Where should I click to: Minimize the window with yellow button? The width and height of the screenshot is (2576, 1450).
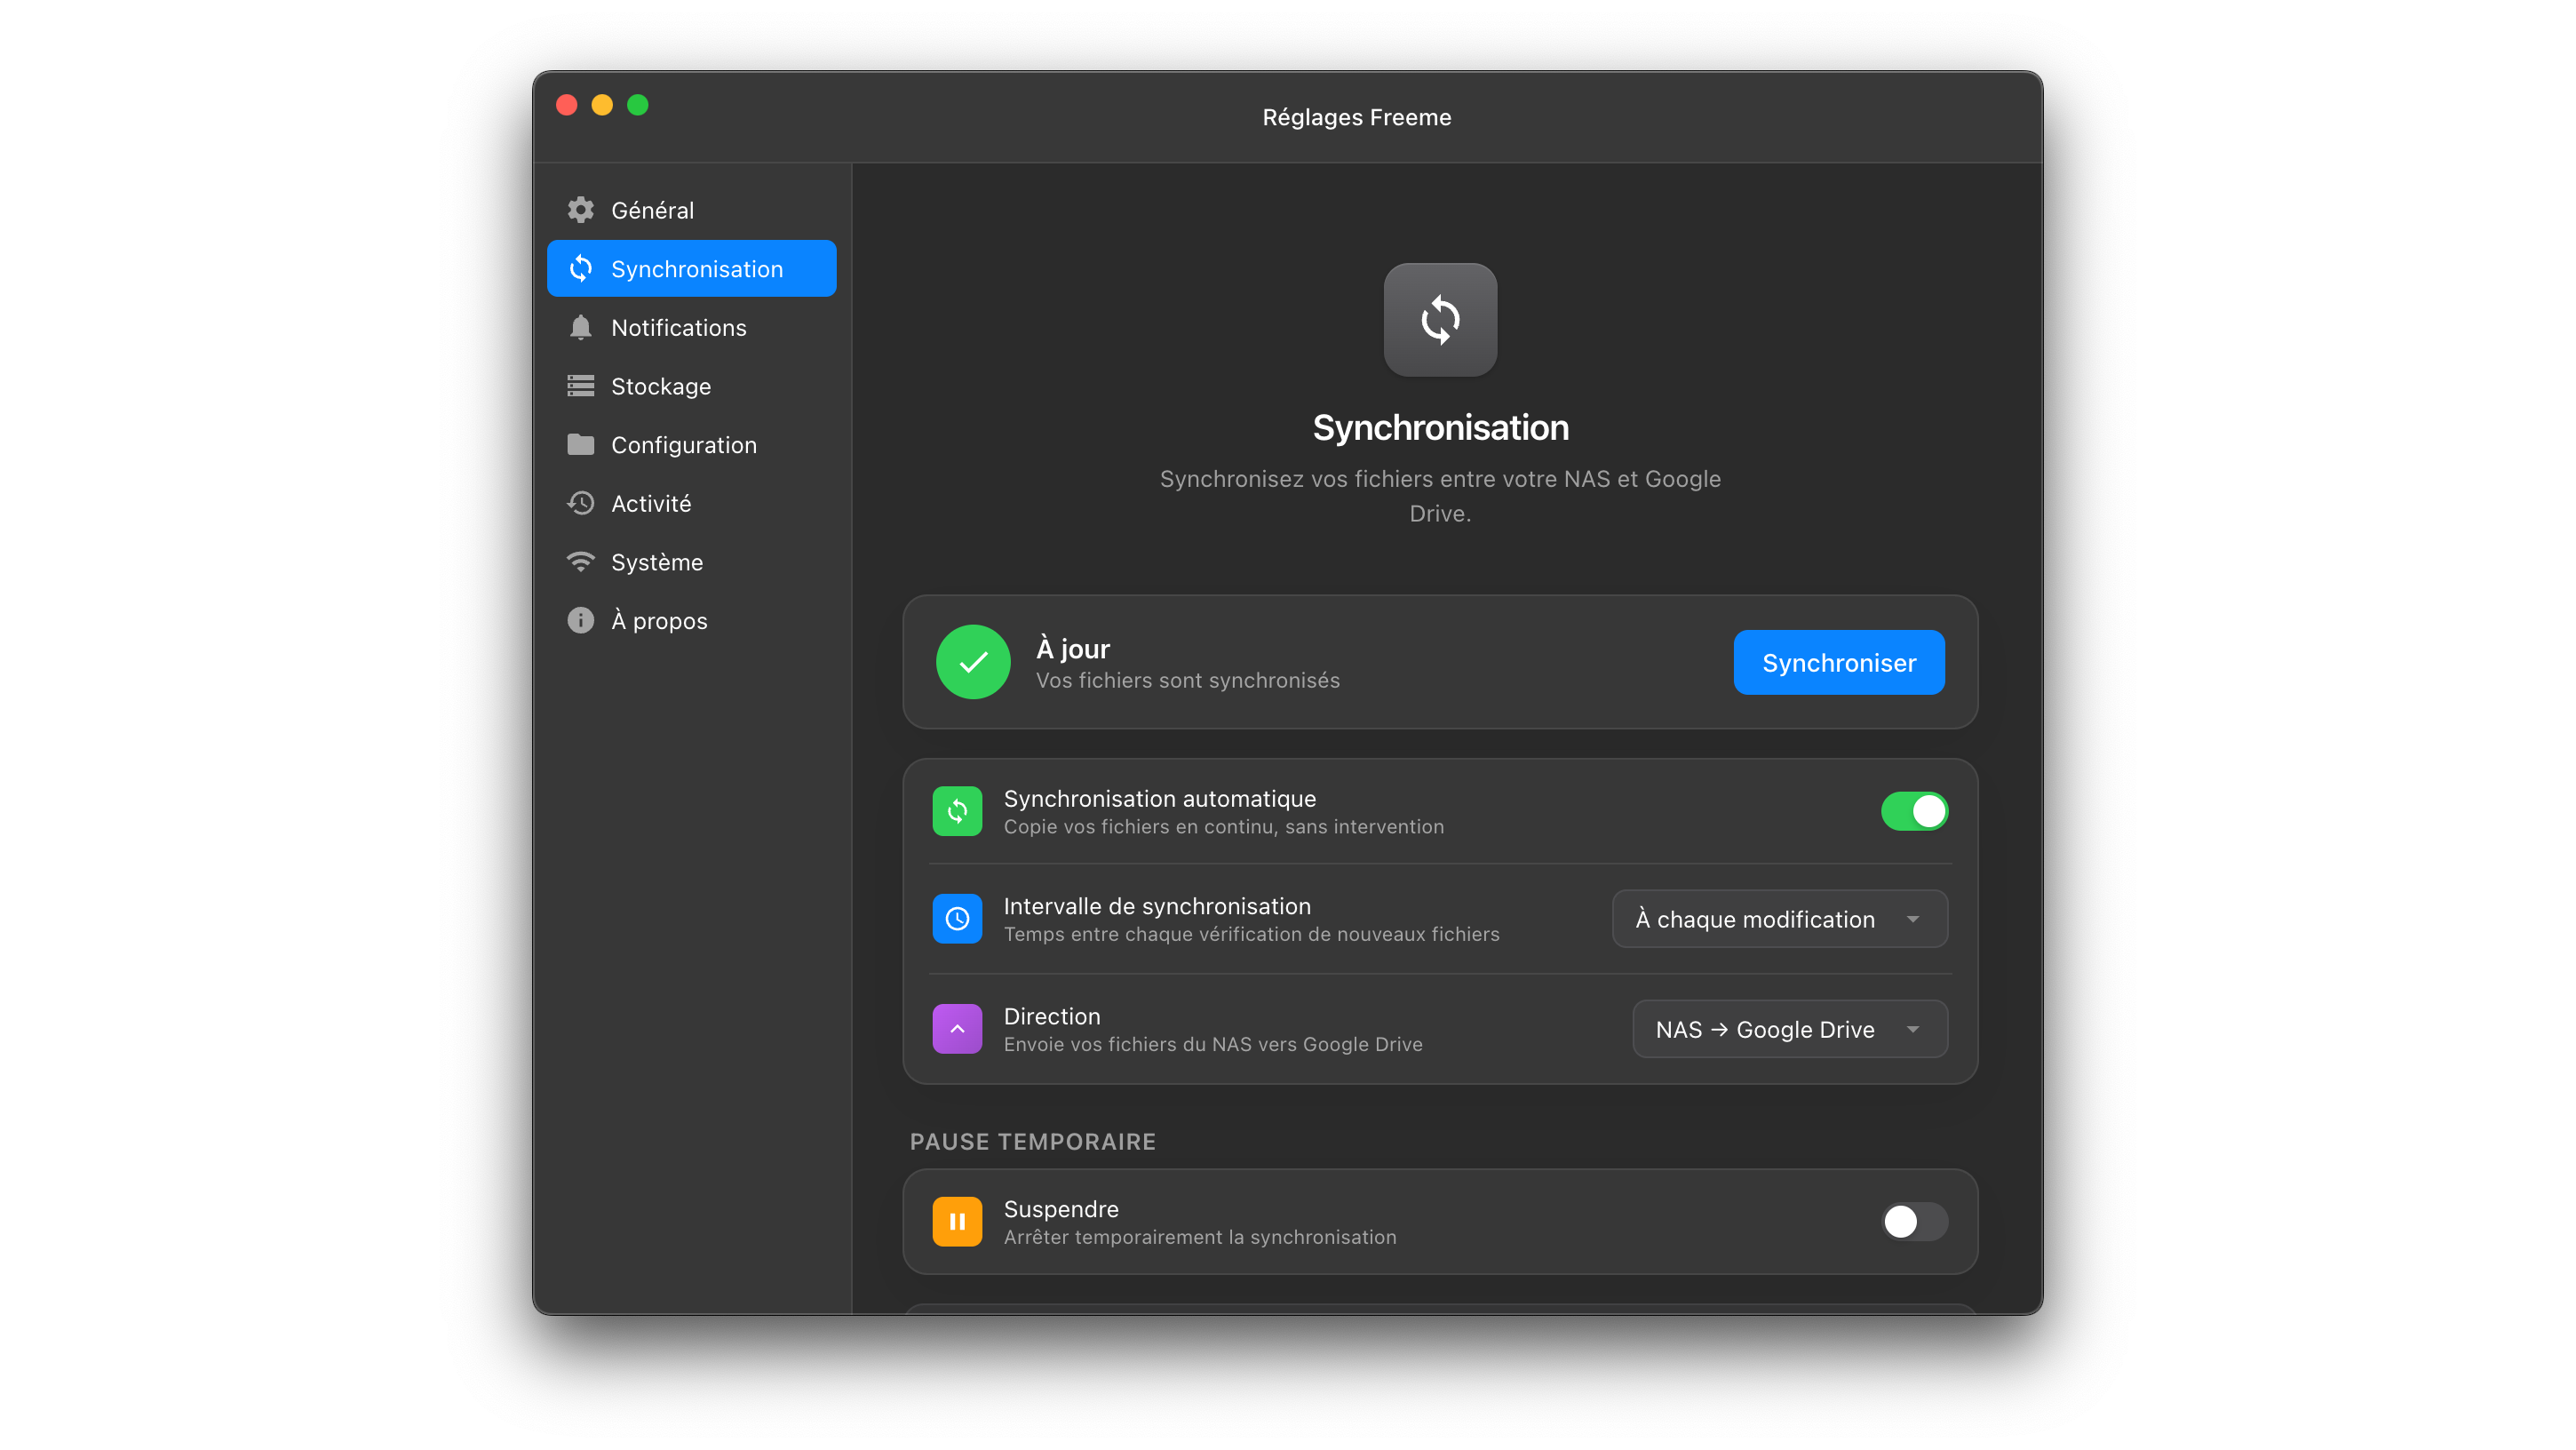(x=602, y=105)
